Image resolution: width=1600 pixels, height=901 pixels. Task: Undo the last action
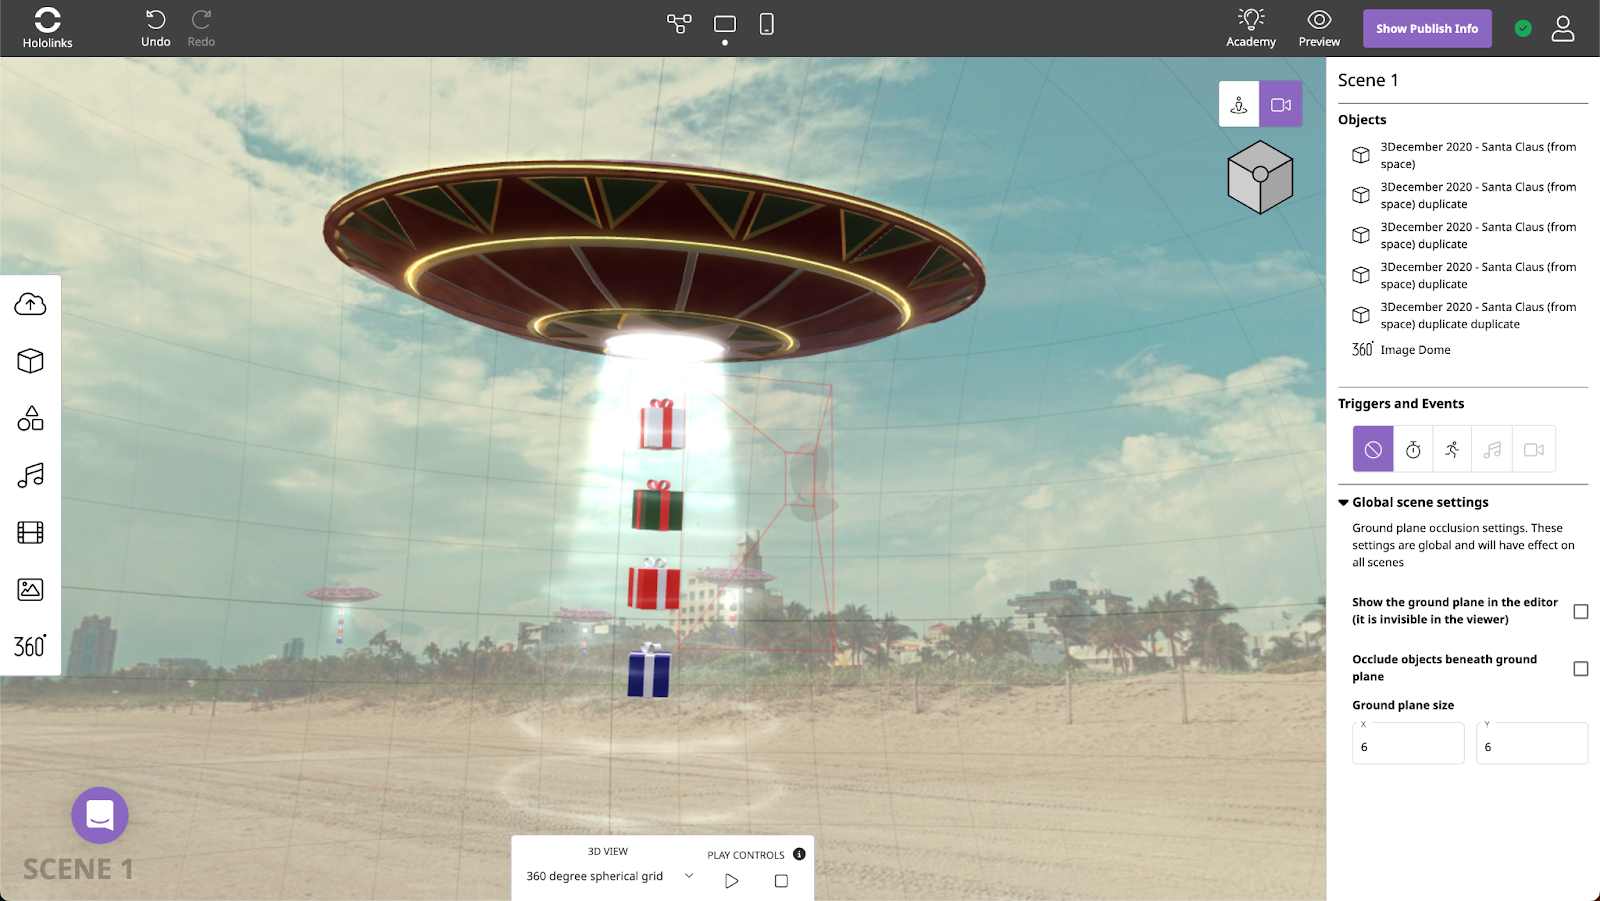[155, 28]
